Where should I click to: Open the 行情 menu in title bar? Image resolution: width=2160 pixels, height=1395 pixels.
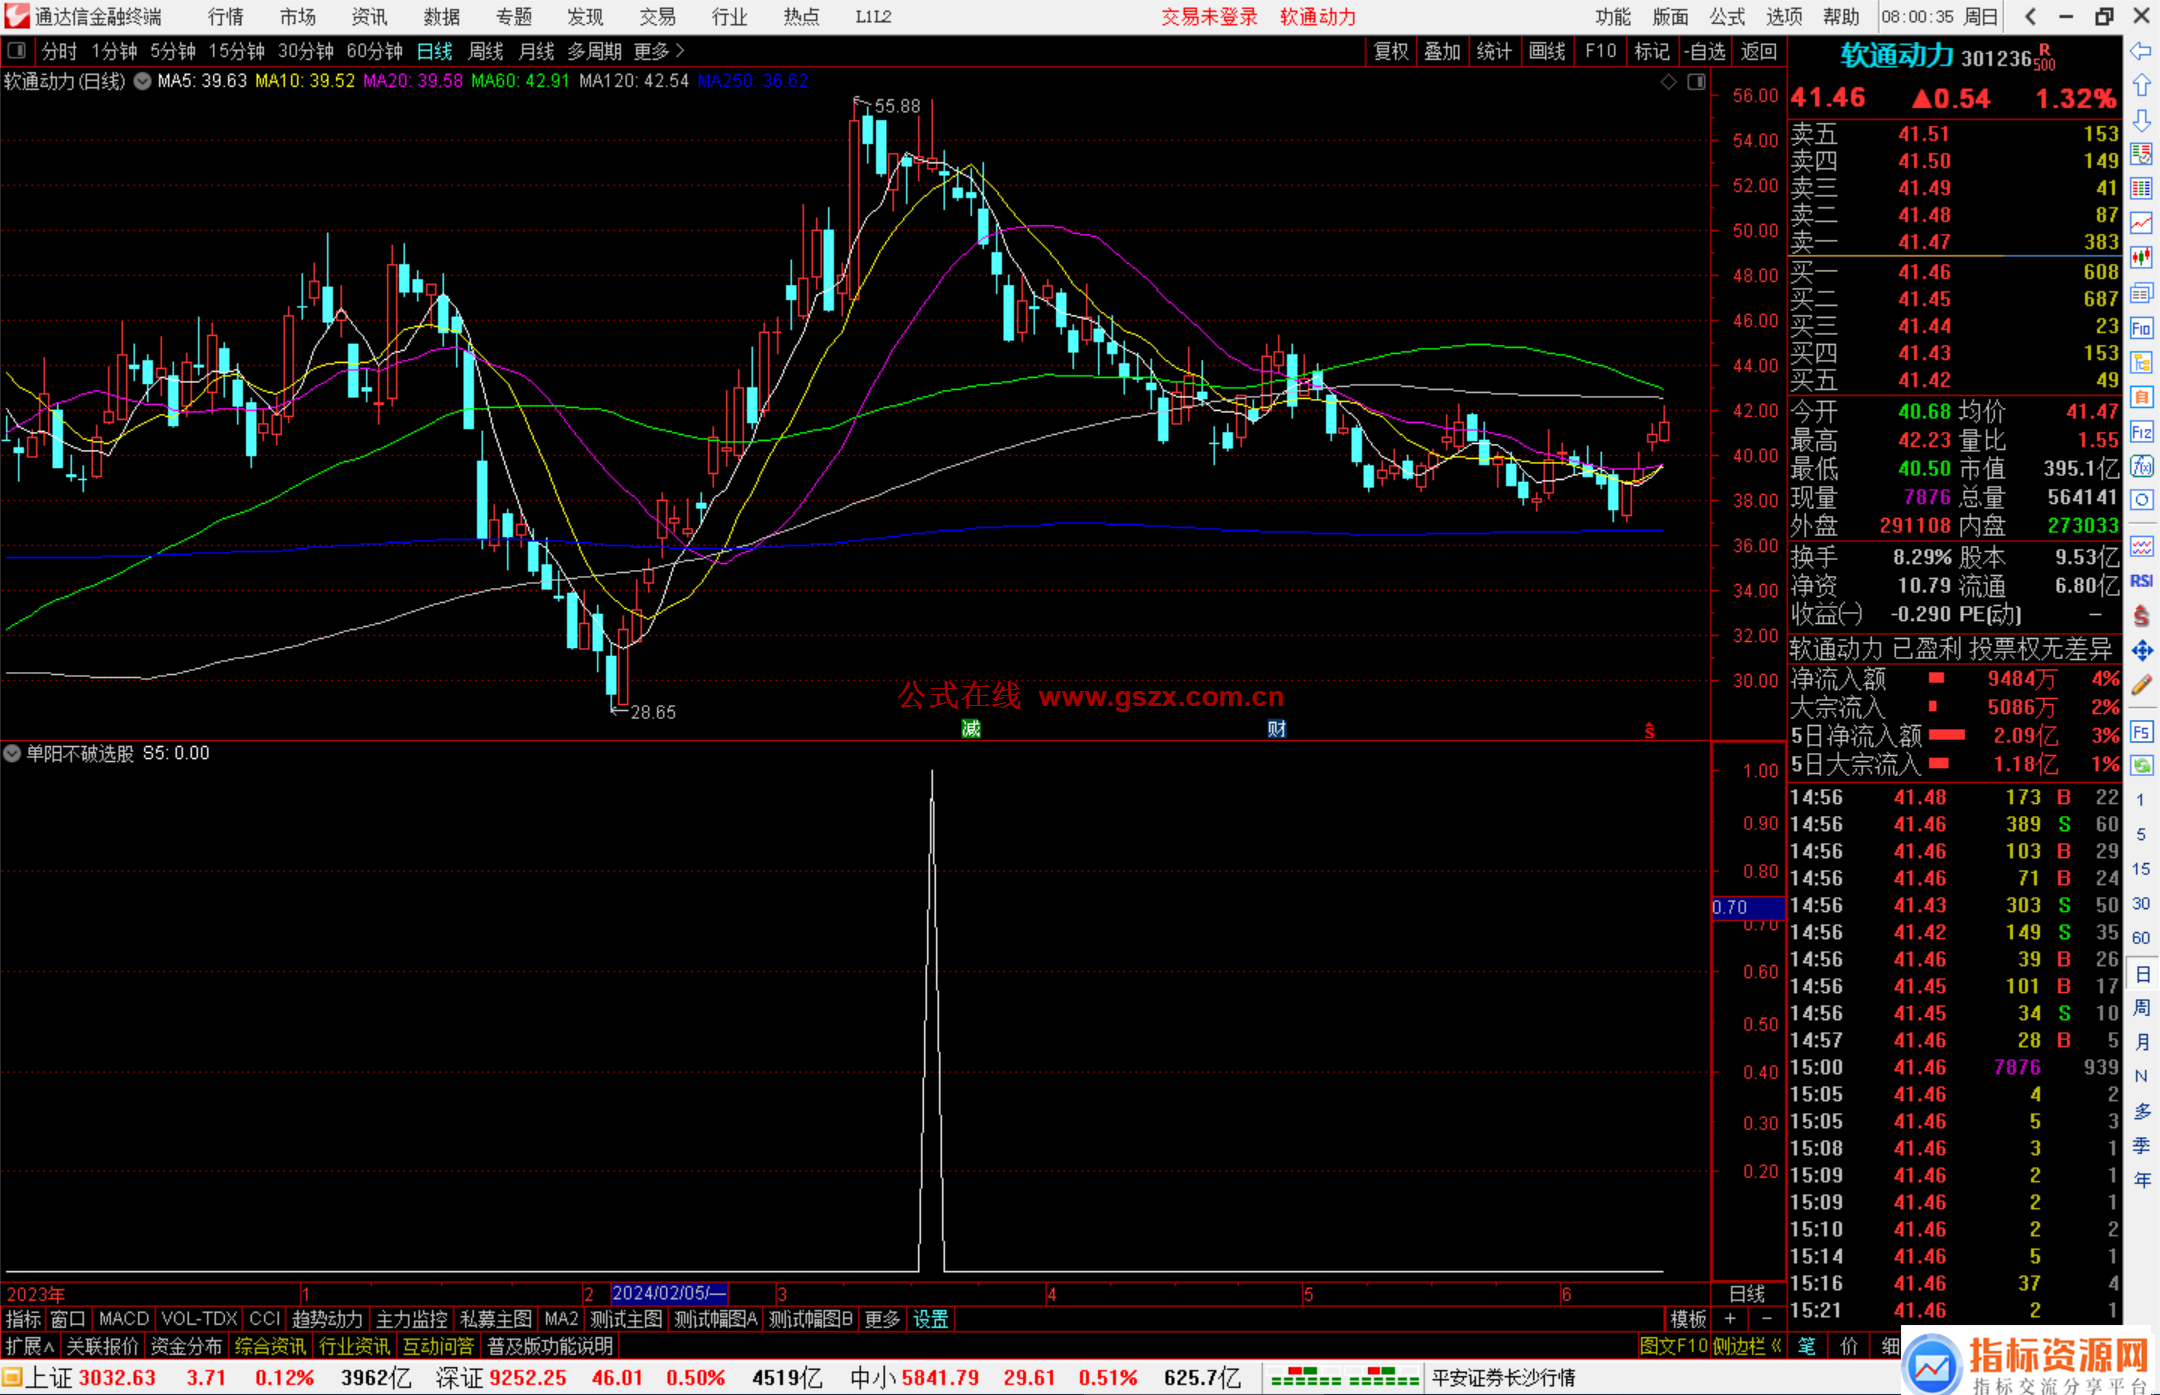click(x=226, y=17)
